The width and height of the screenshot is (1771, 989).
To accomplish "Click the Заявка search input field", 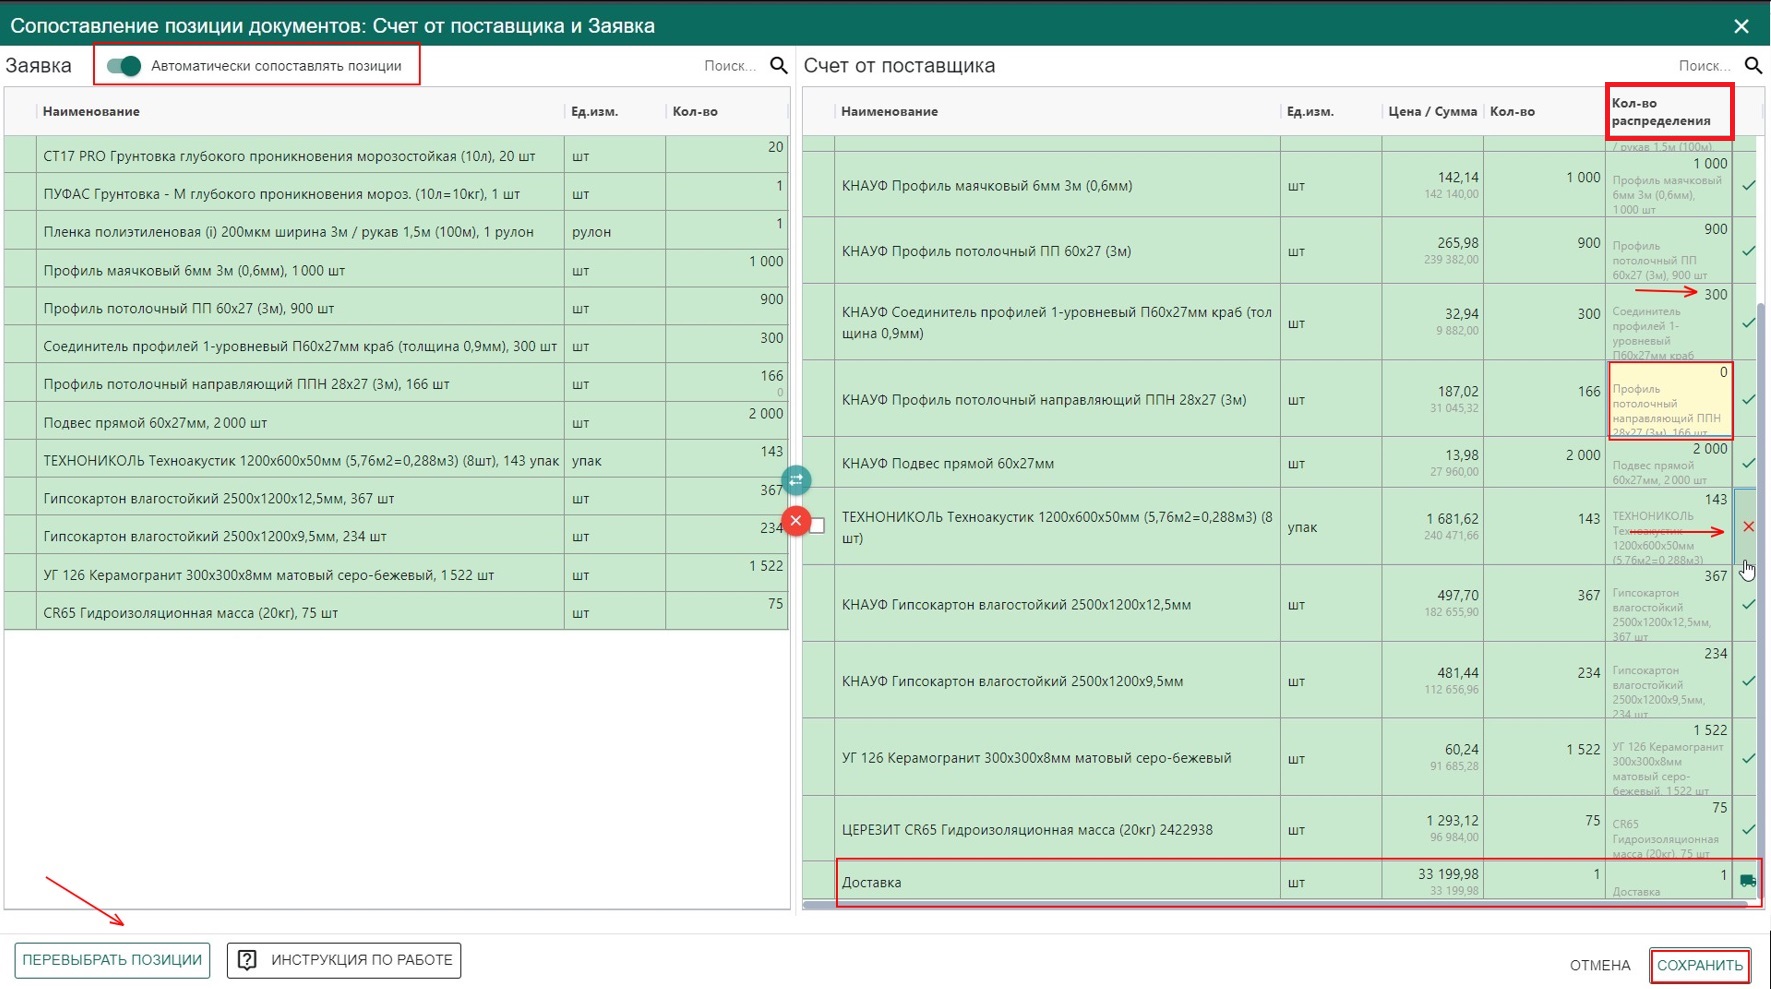I will [730, 66].
